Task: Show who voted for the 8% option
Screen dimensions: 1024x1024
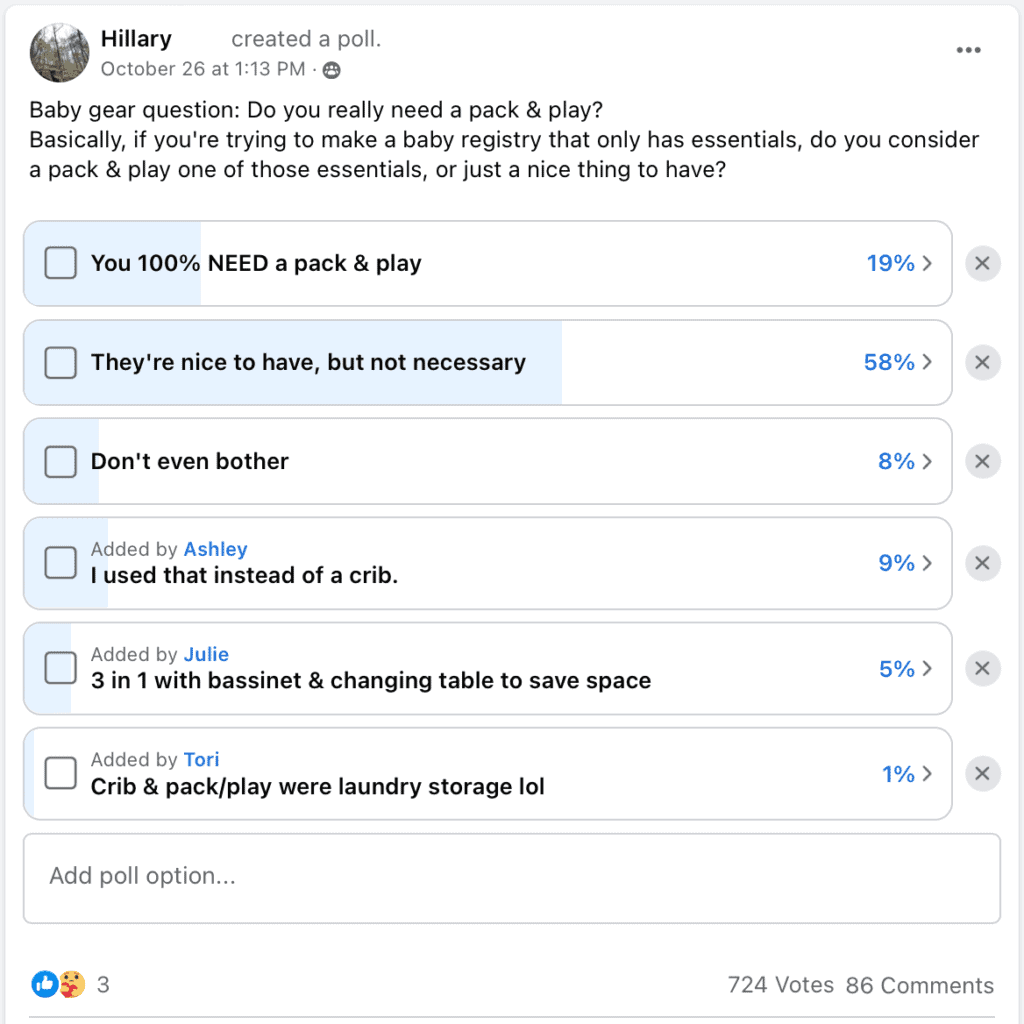Action: [x=905, y=462]
